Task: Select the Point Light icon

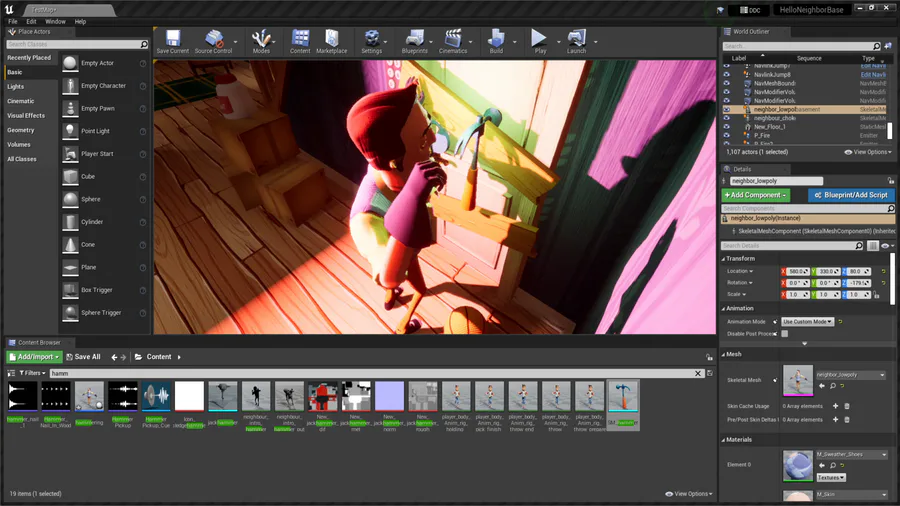Action: pyautogui.click(x=70, y=131)
